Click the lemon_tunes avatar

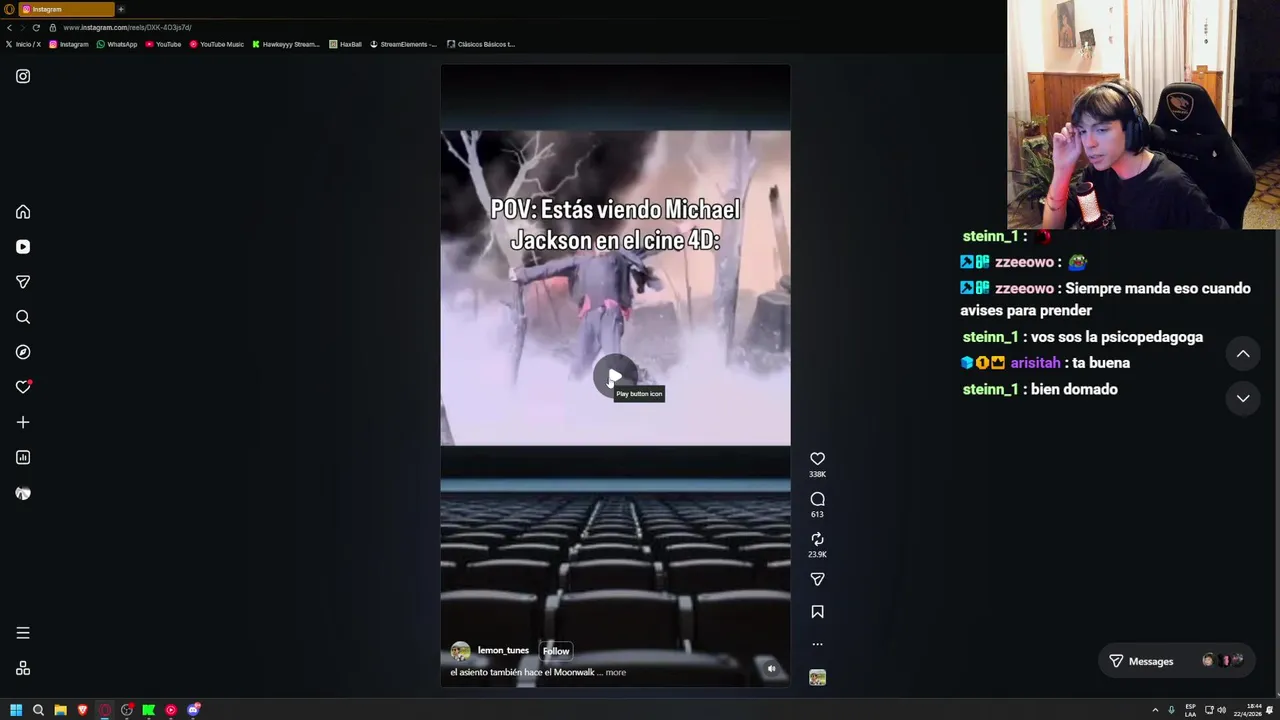(x=460, y=651)
